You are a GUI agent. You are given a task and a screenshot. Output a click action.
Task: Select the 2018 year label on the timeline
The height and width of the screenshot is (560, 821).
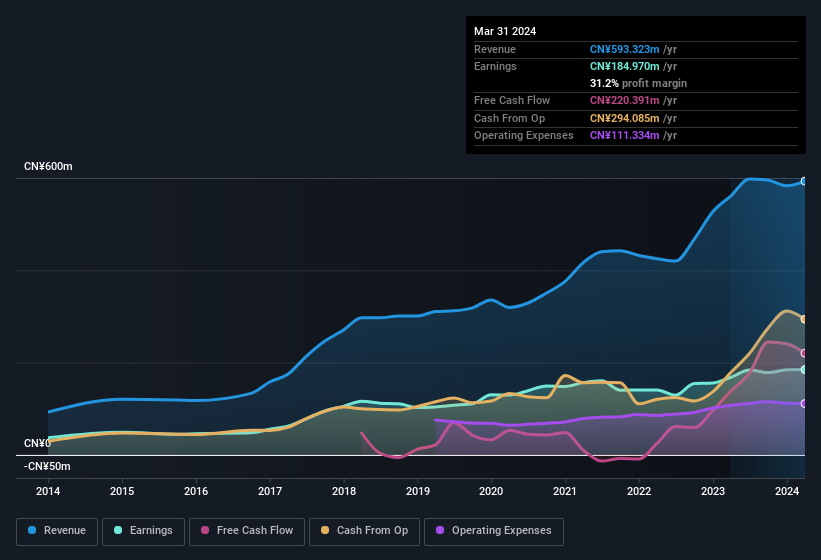(343, 491)
